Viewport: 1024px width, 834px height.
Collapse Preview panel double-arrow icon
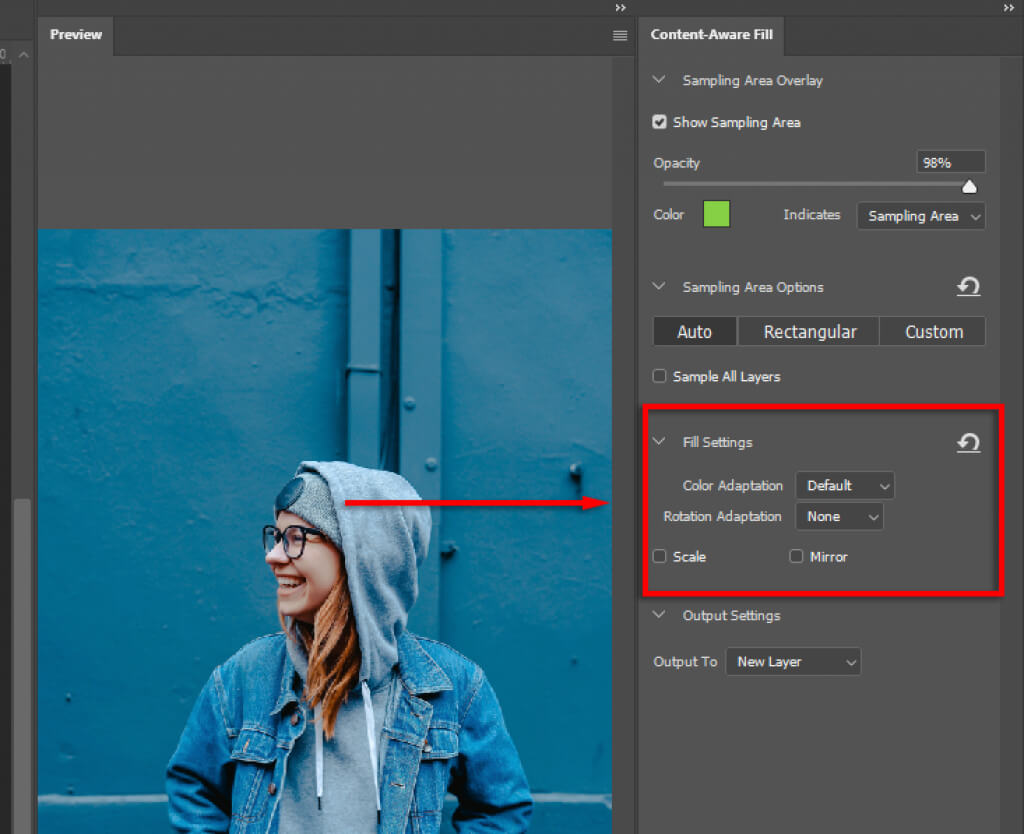point(620,7)
